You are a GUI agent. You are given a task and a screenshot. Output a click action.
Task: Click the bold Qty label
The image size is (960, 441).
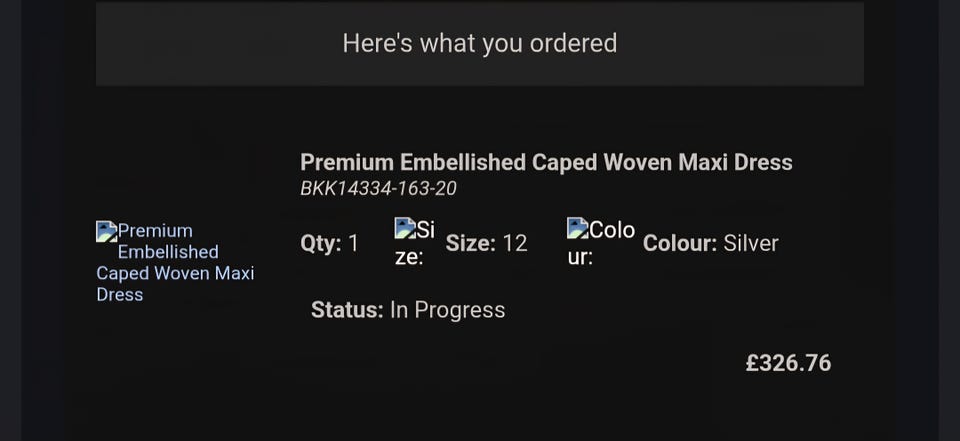[x=320, y=243]
